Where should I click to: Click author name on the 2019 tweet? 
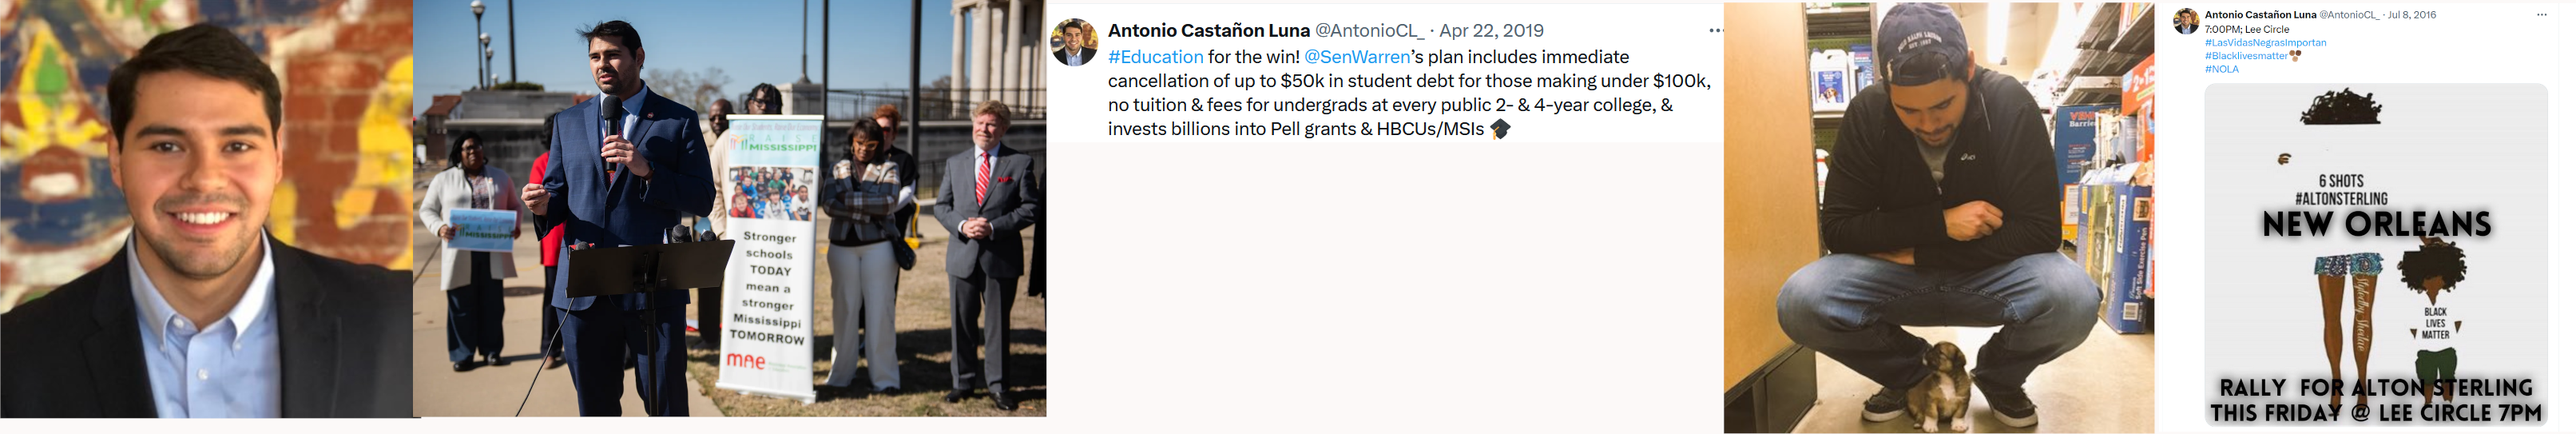click(x=1208, y=31)
